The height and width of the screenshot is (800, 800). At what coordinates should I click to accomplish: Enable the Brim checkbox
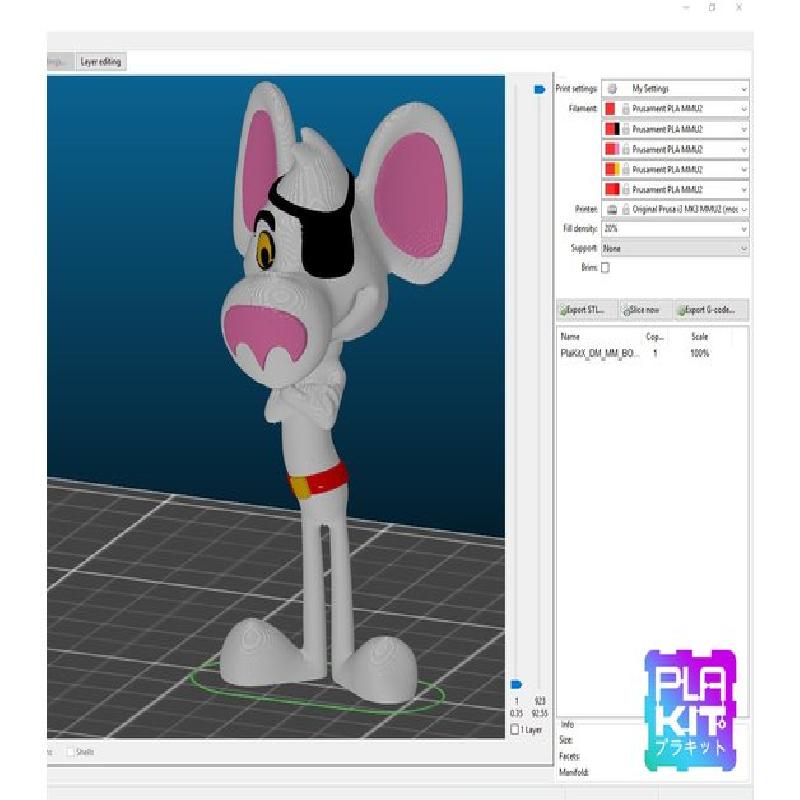pyautogui.click(x=605, y=267)
